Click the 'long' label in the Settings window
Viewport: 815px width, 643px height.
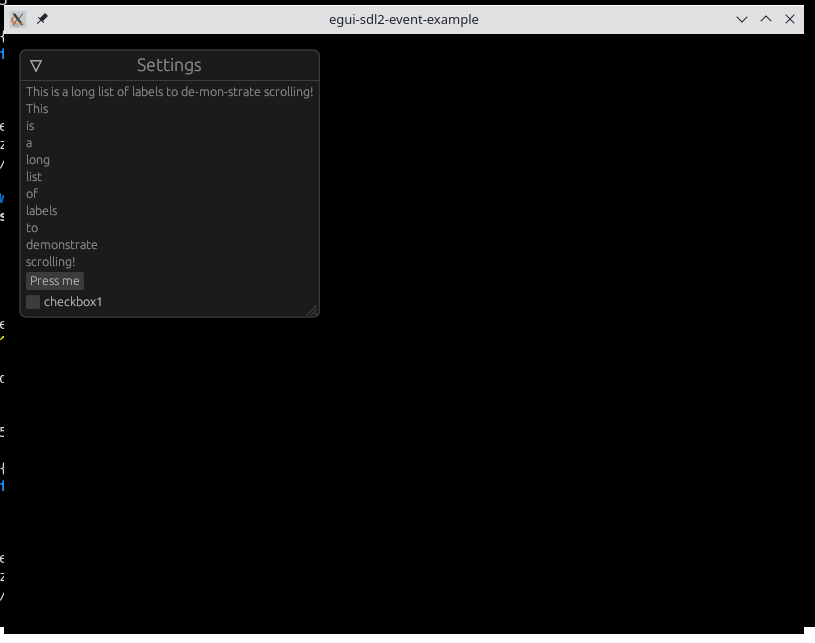pos(37,159)
